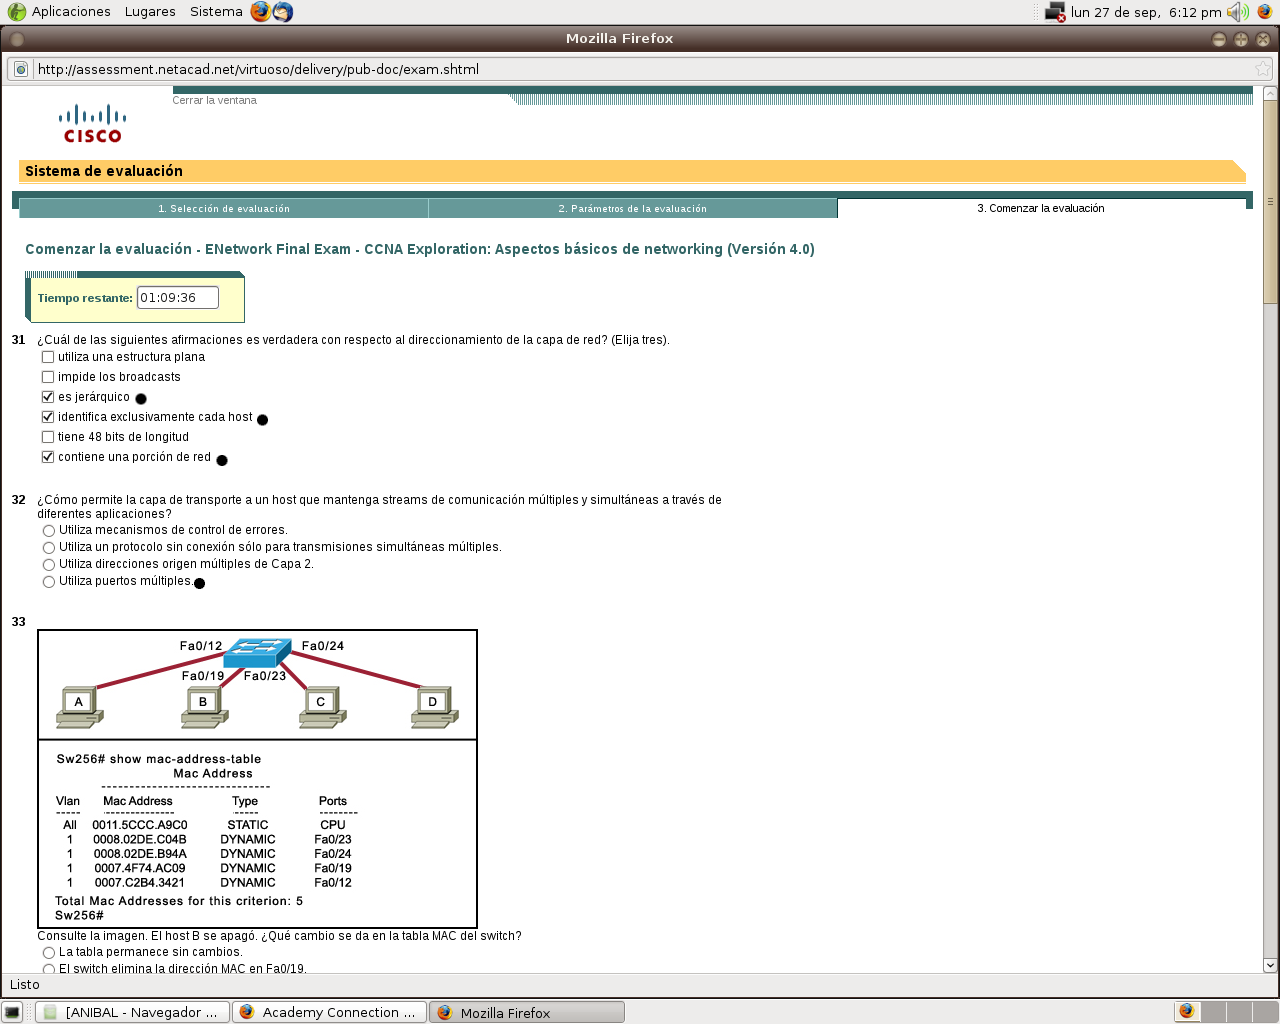Click the 'Mozilla Firefox' window title bar text
Viewport: 1280px width, 1024px height.
tap(620, 39)
